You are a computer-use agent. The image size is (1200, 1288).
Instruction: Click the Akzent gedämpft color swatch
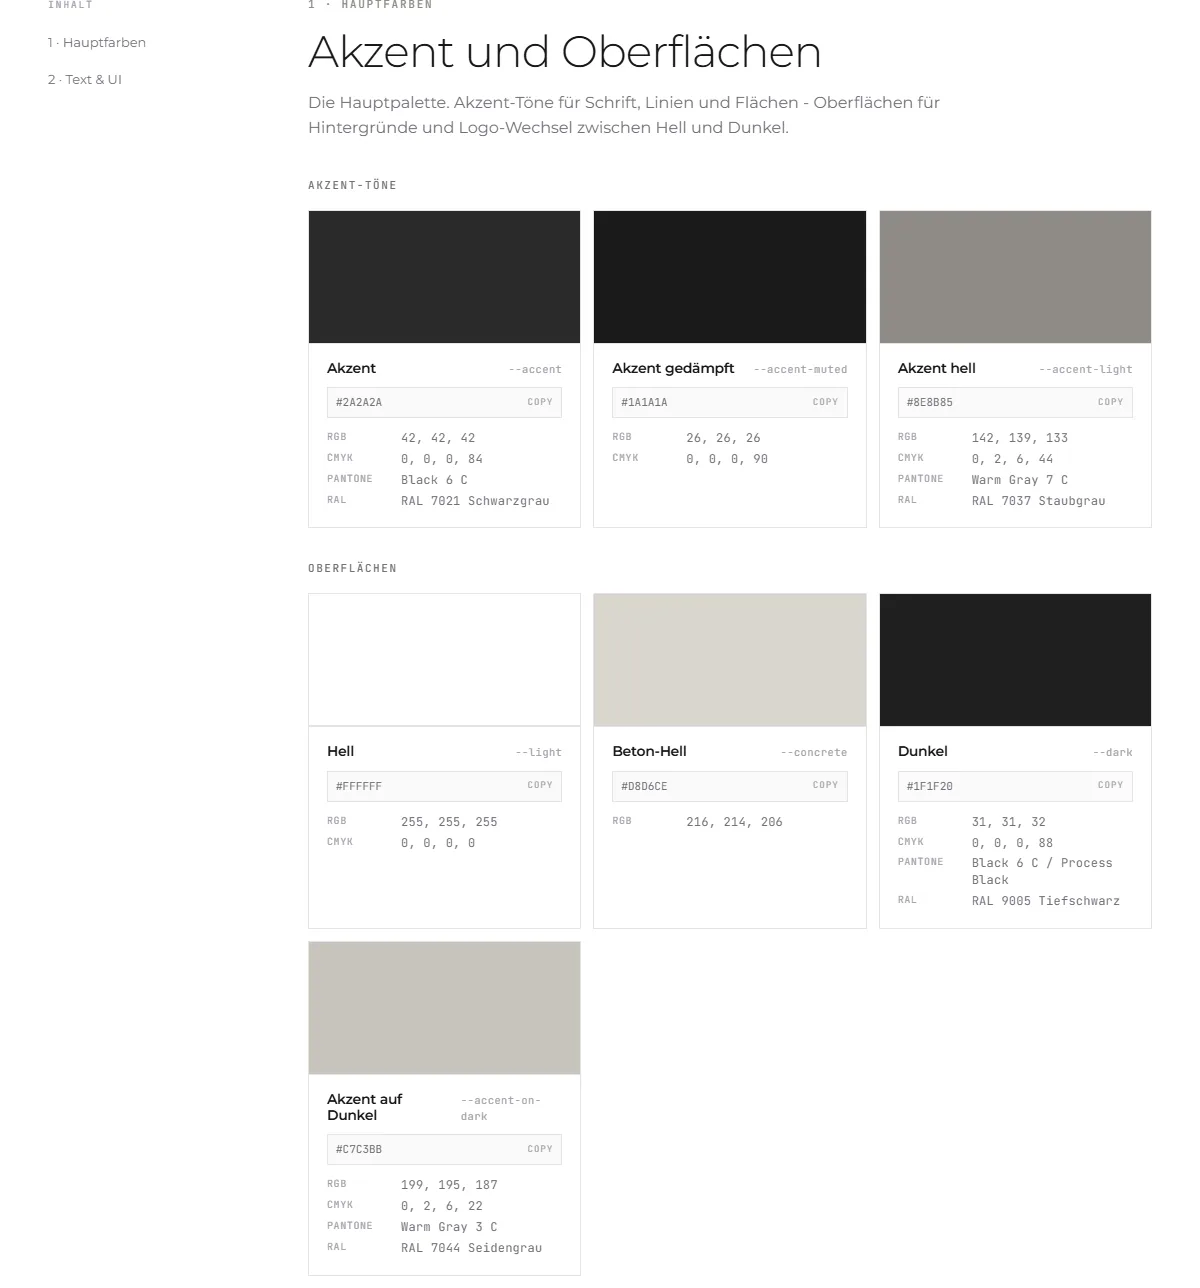pyautogui.click(x=730, y=277)
